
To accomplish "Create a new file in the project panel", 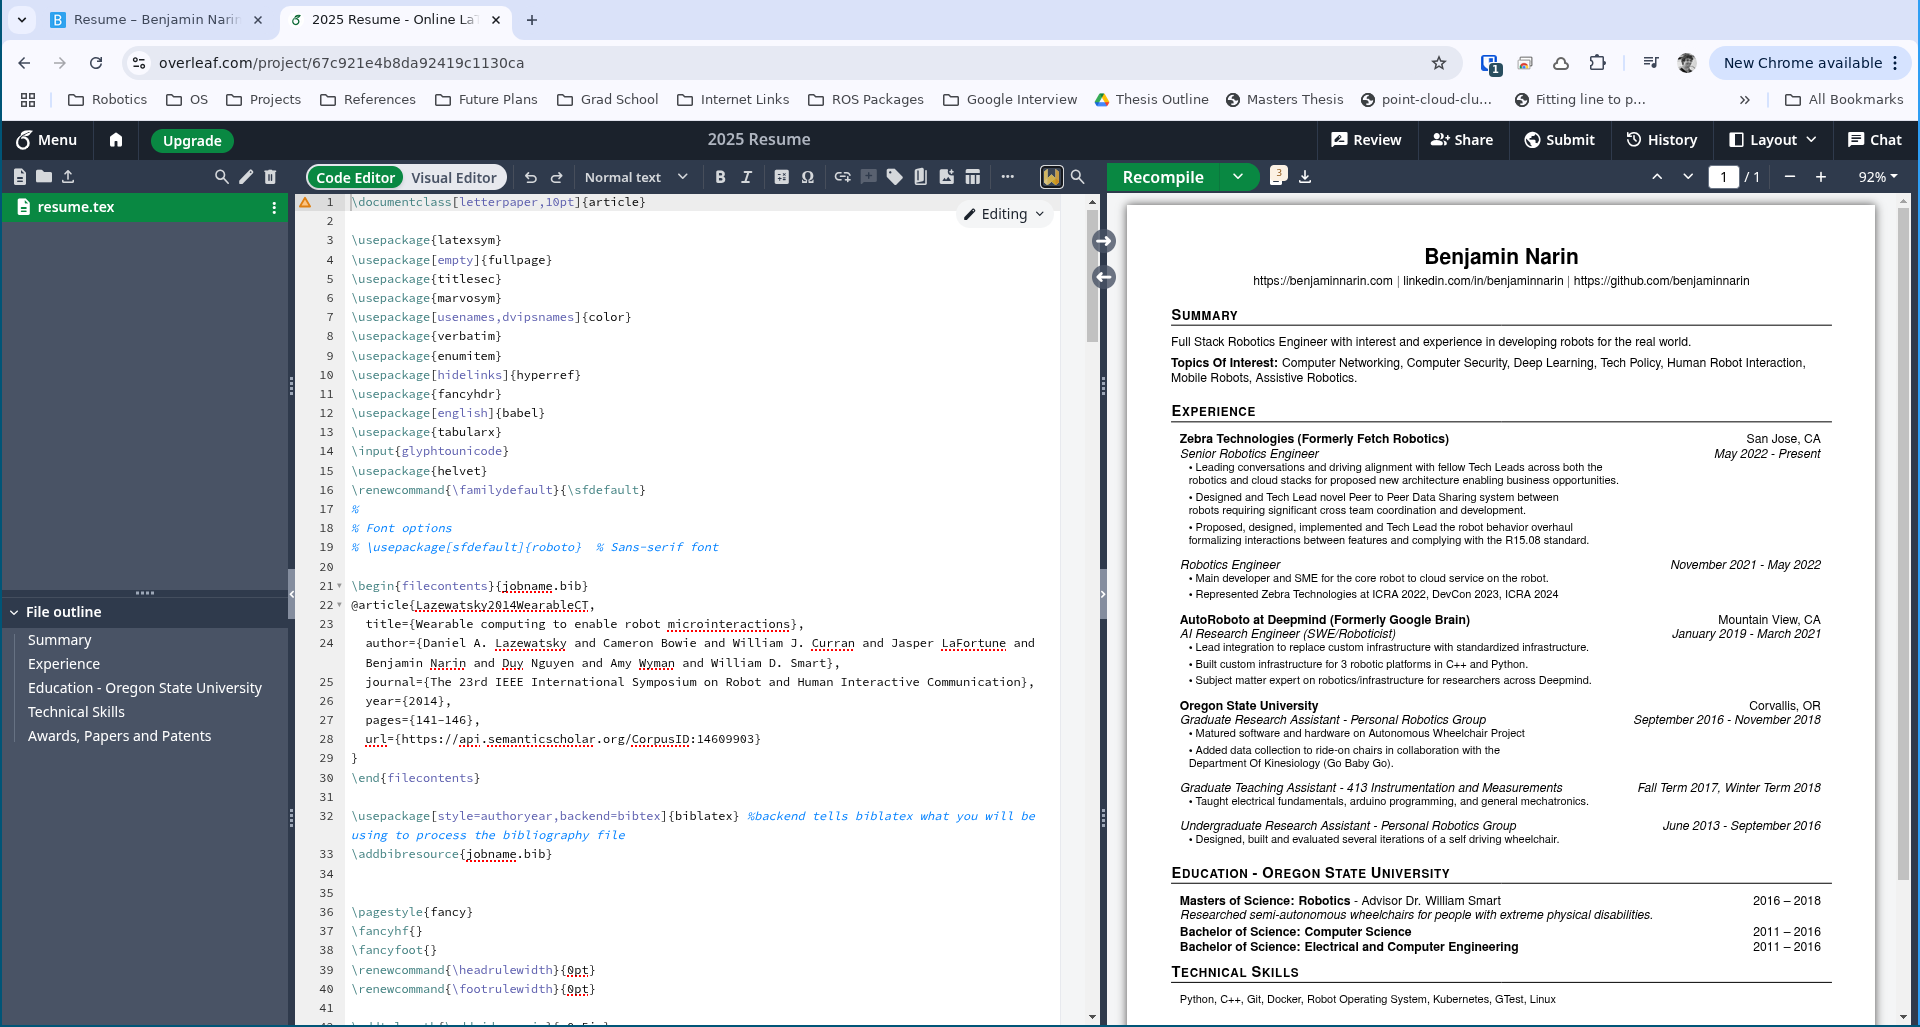I will click(18, 177).
